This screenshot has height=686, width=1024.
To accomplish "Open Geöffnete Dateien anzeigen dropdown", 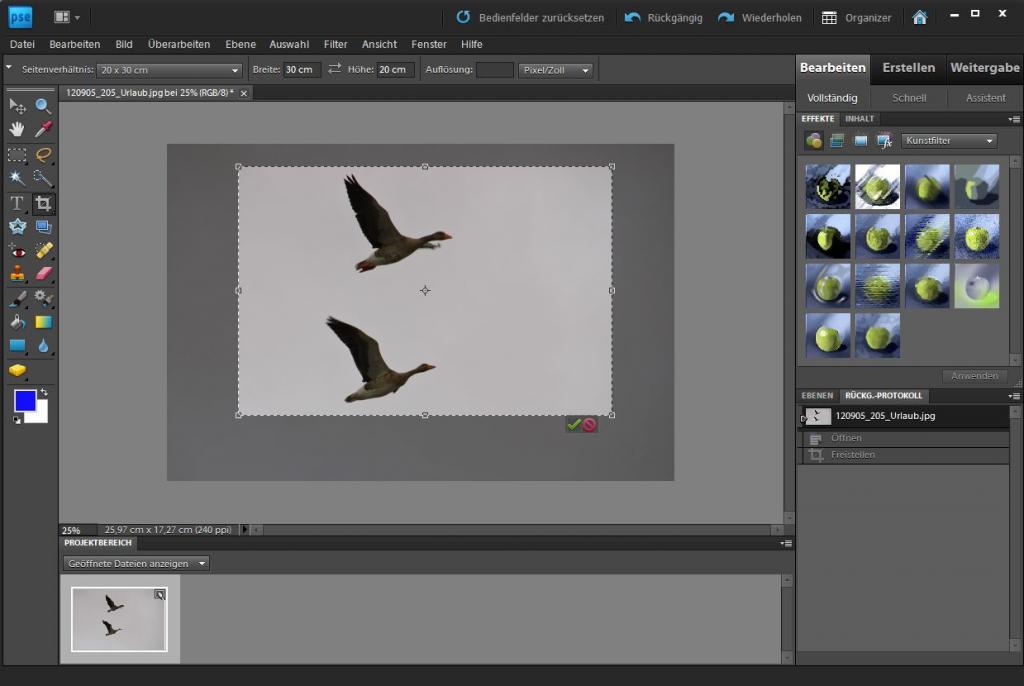I will pyautogui.click(x=136, y=563).
